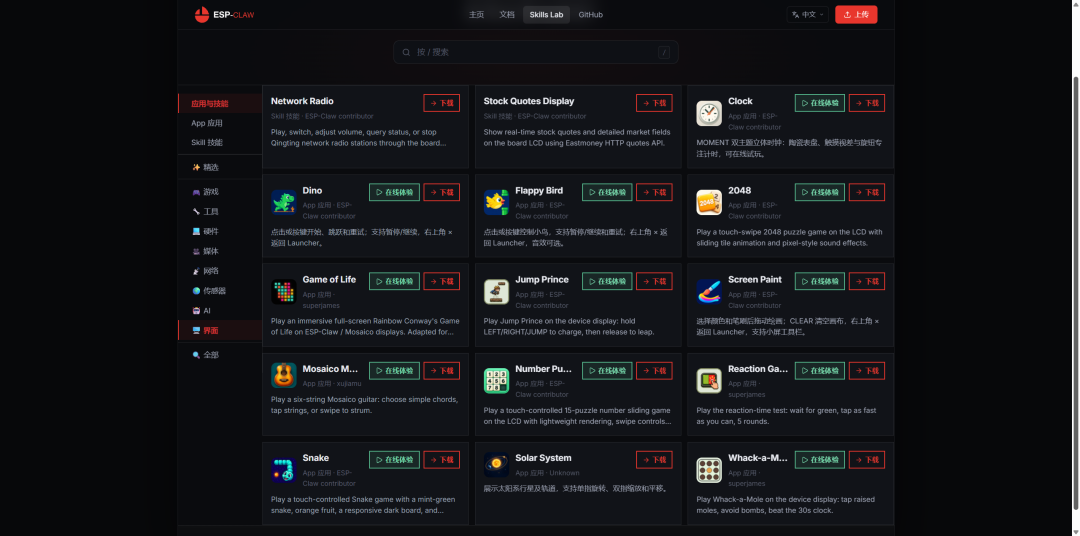Focus the search input field
This screenshot has width=1080, height=536.
point(536,52)
